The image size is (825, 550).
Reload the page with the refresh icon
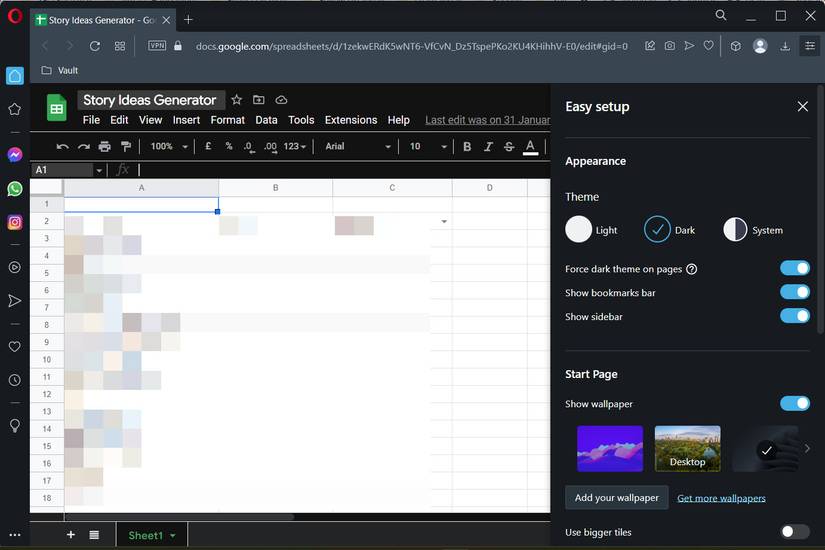(x=95, y=46)
